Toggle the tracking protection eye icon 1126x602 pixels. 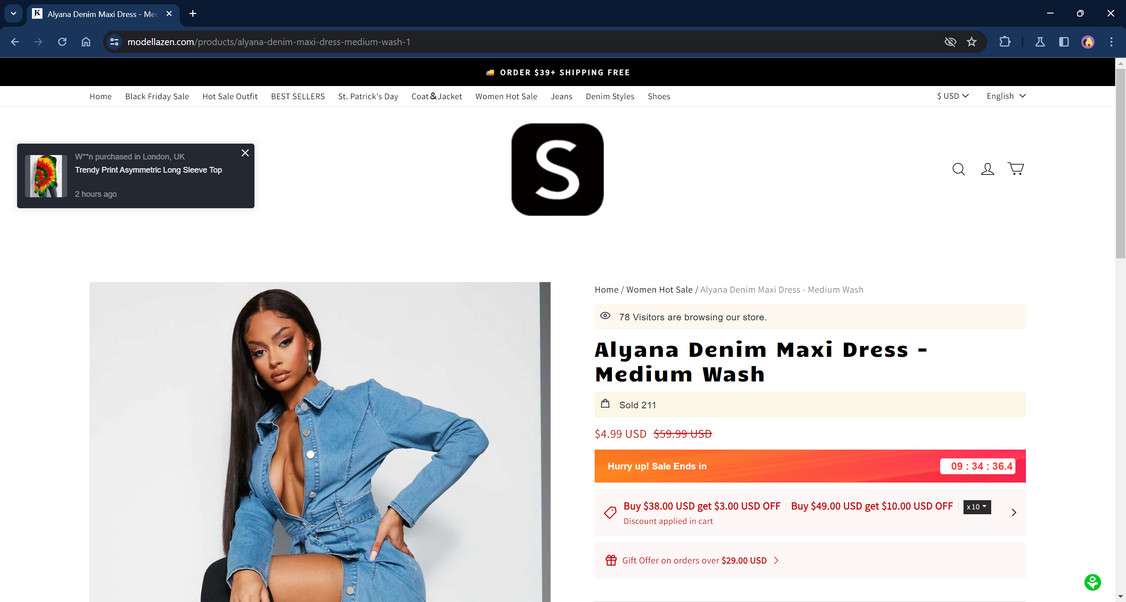click(x=950, y=42)
